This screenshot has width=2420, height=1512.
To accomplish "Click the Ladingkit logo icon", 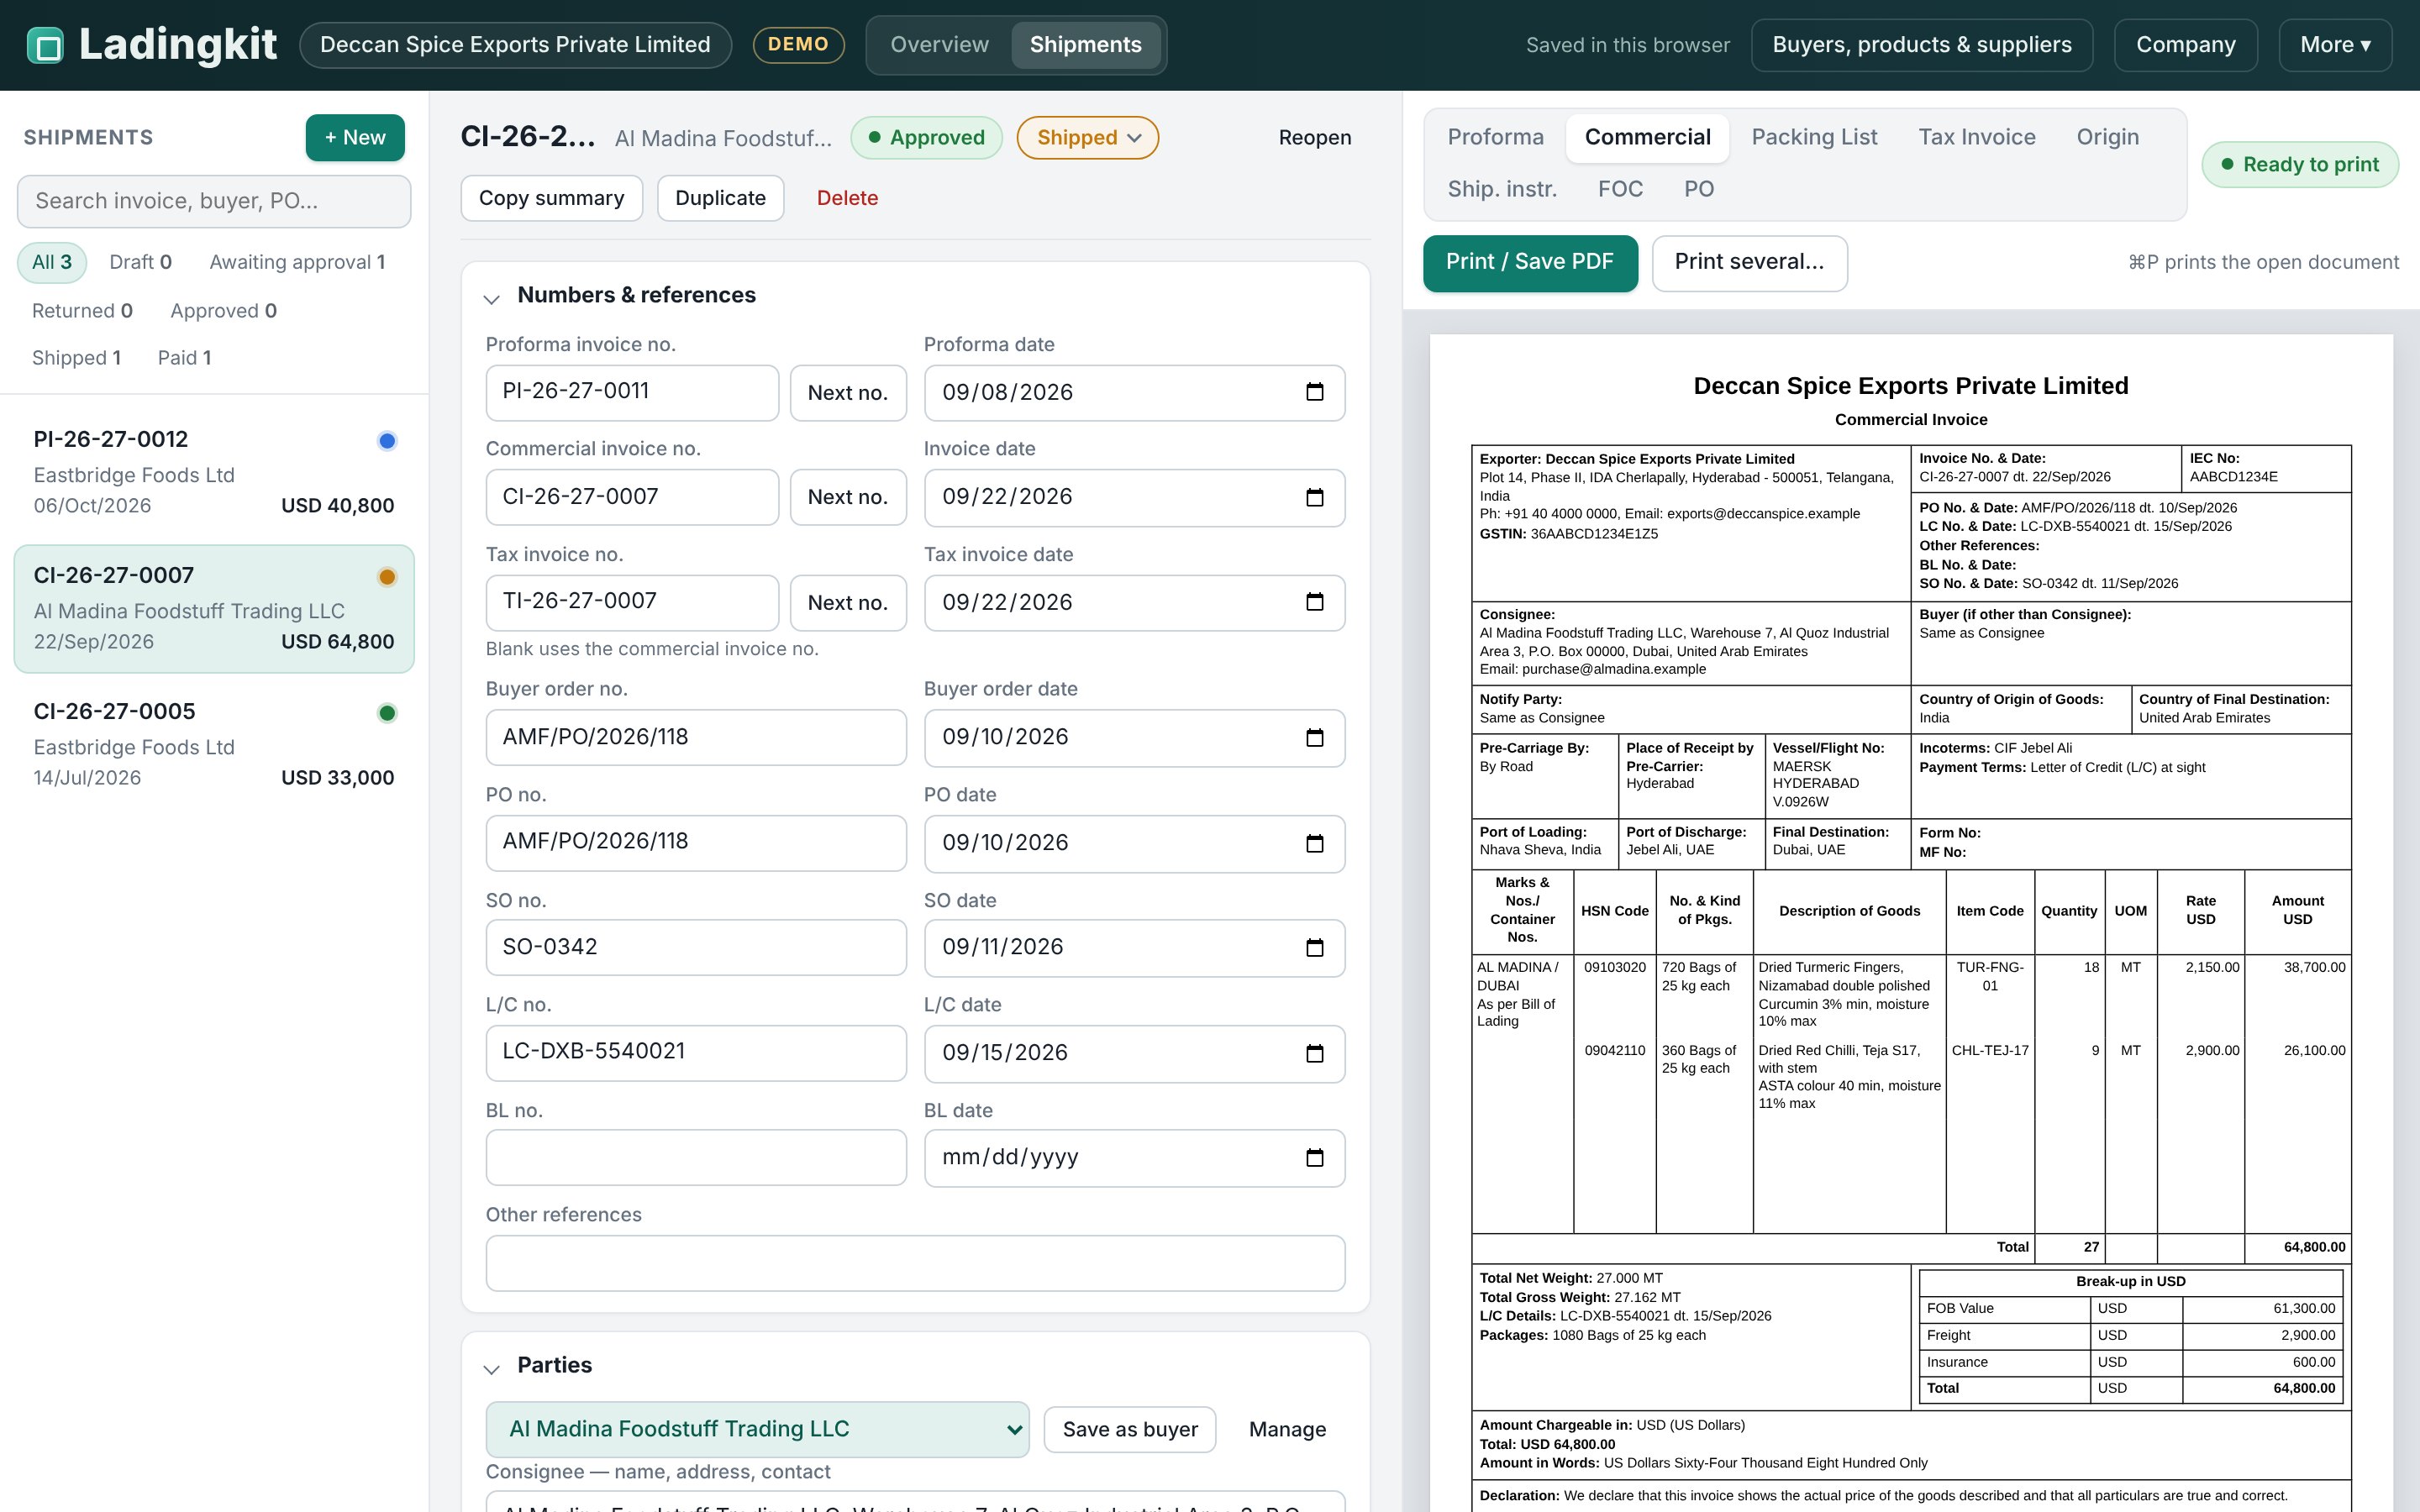I will point(45,45).
